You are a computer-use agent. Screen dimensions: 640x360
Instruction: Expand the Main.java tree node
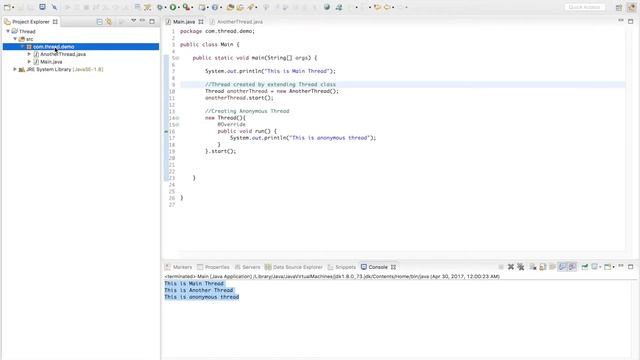pos(29,62)
